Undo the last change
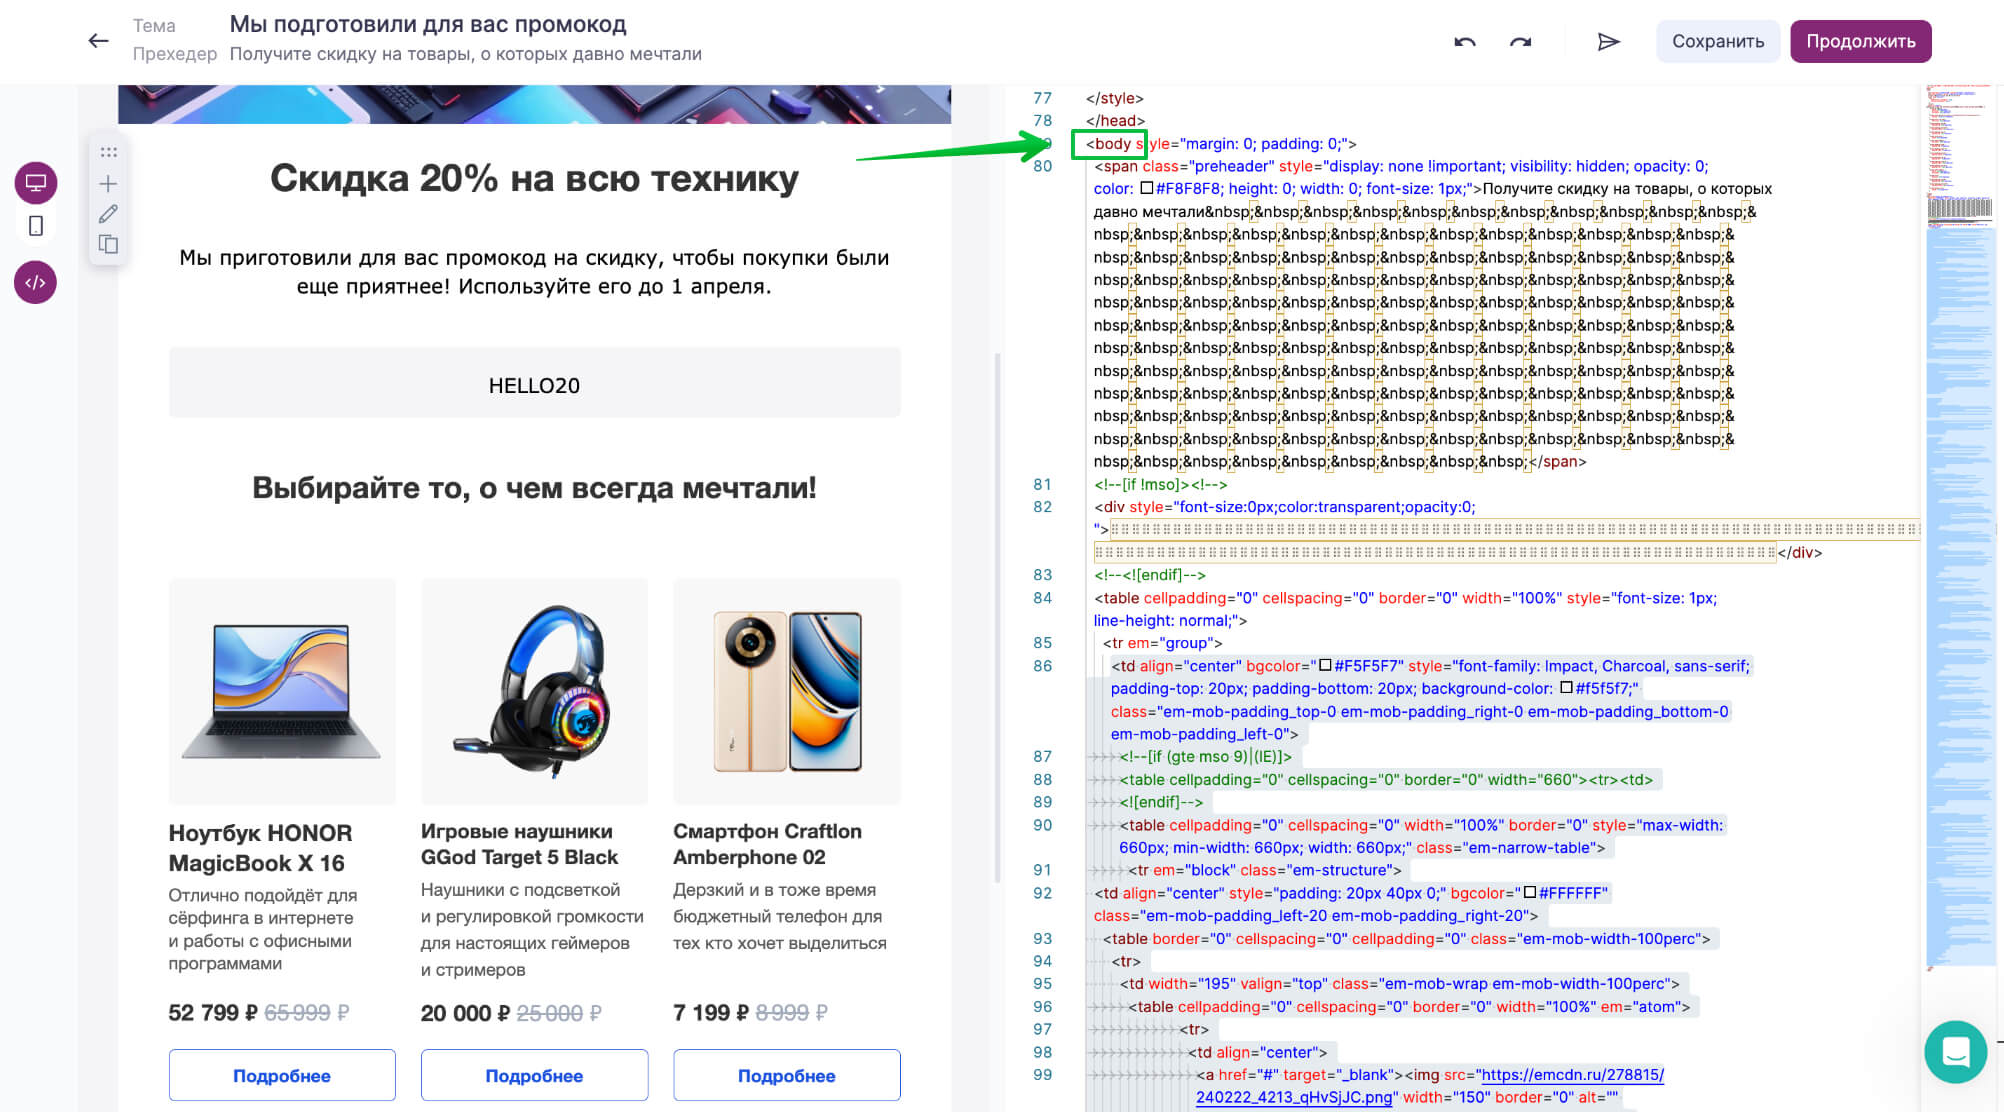 click(1465, 41)
